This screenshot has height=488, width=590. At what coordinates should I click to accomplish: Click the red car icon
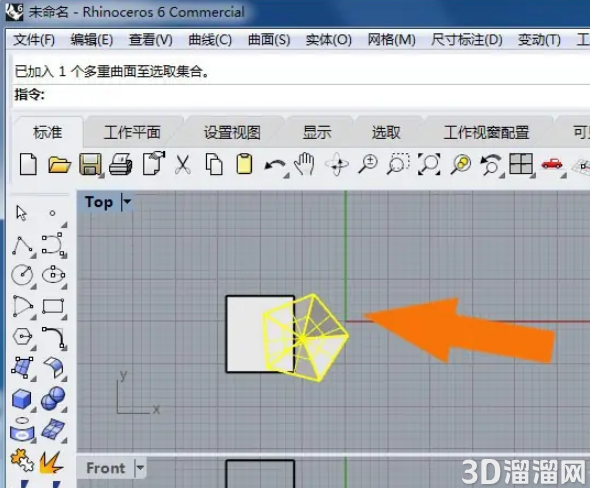click(x=552, y=164)
